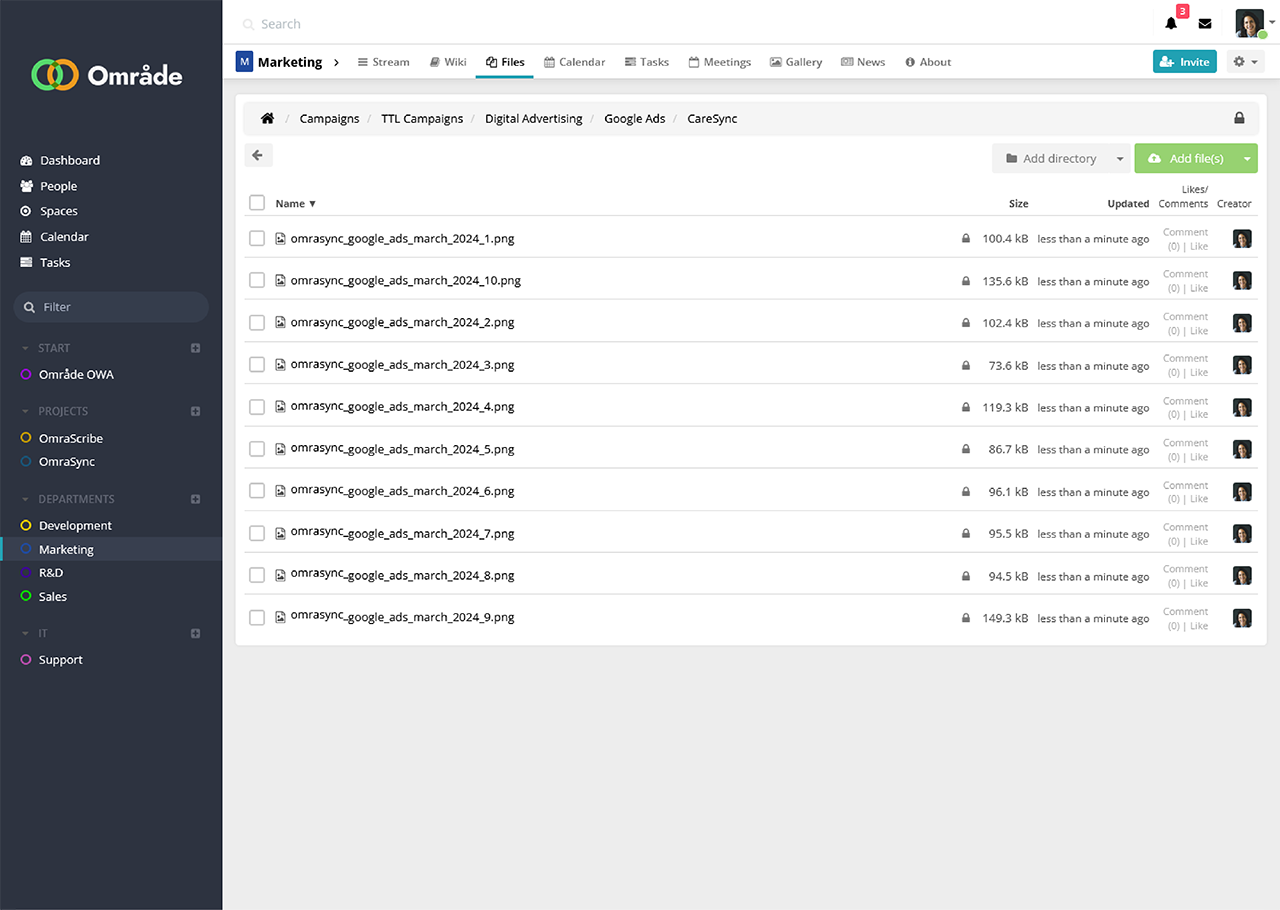The height and width of the screenshot is (910, 1280).
Task: Click the plus icon beside DEPARTMENTS
Action: [196, 499]
